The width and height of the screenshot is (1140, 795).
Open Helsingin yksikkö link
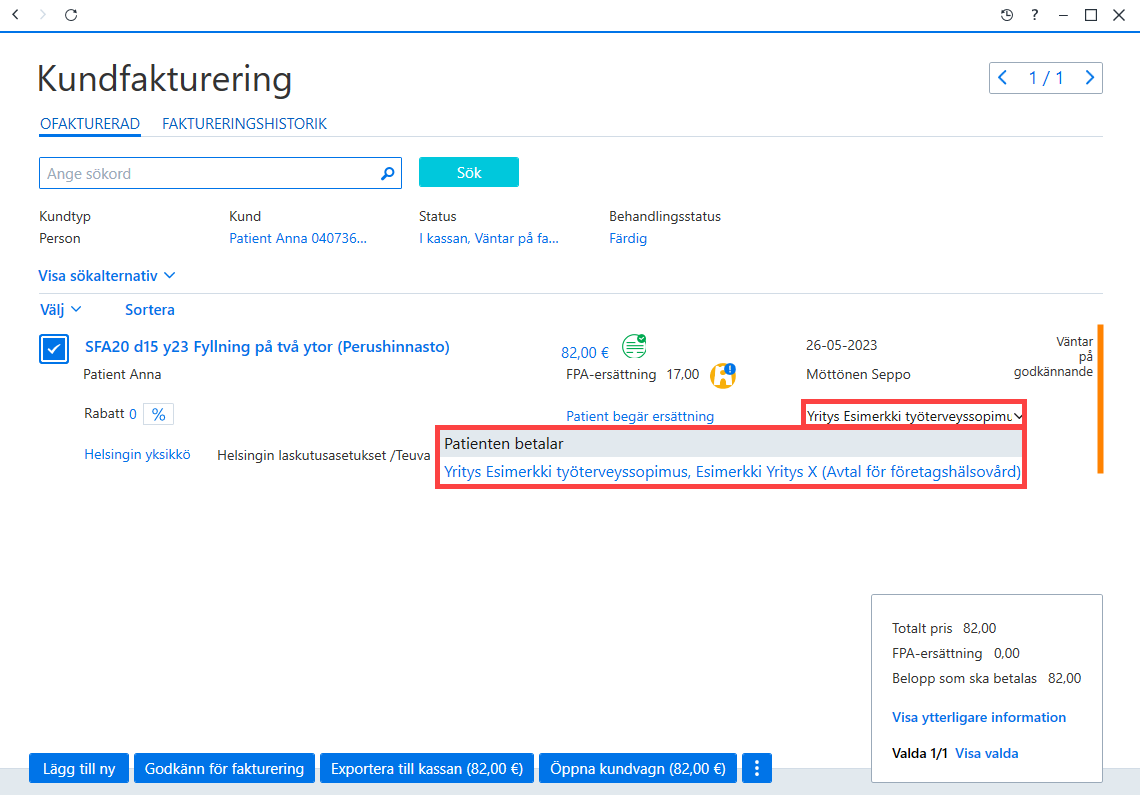[137, 455]
